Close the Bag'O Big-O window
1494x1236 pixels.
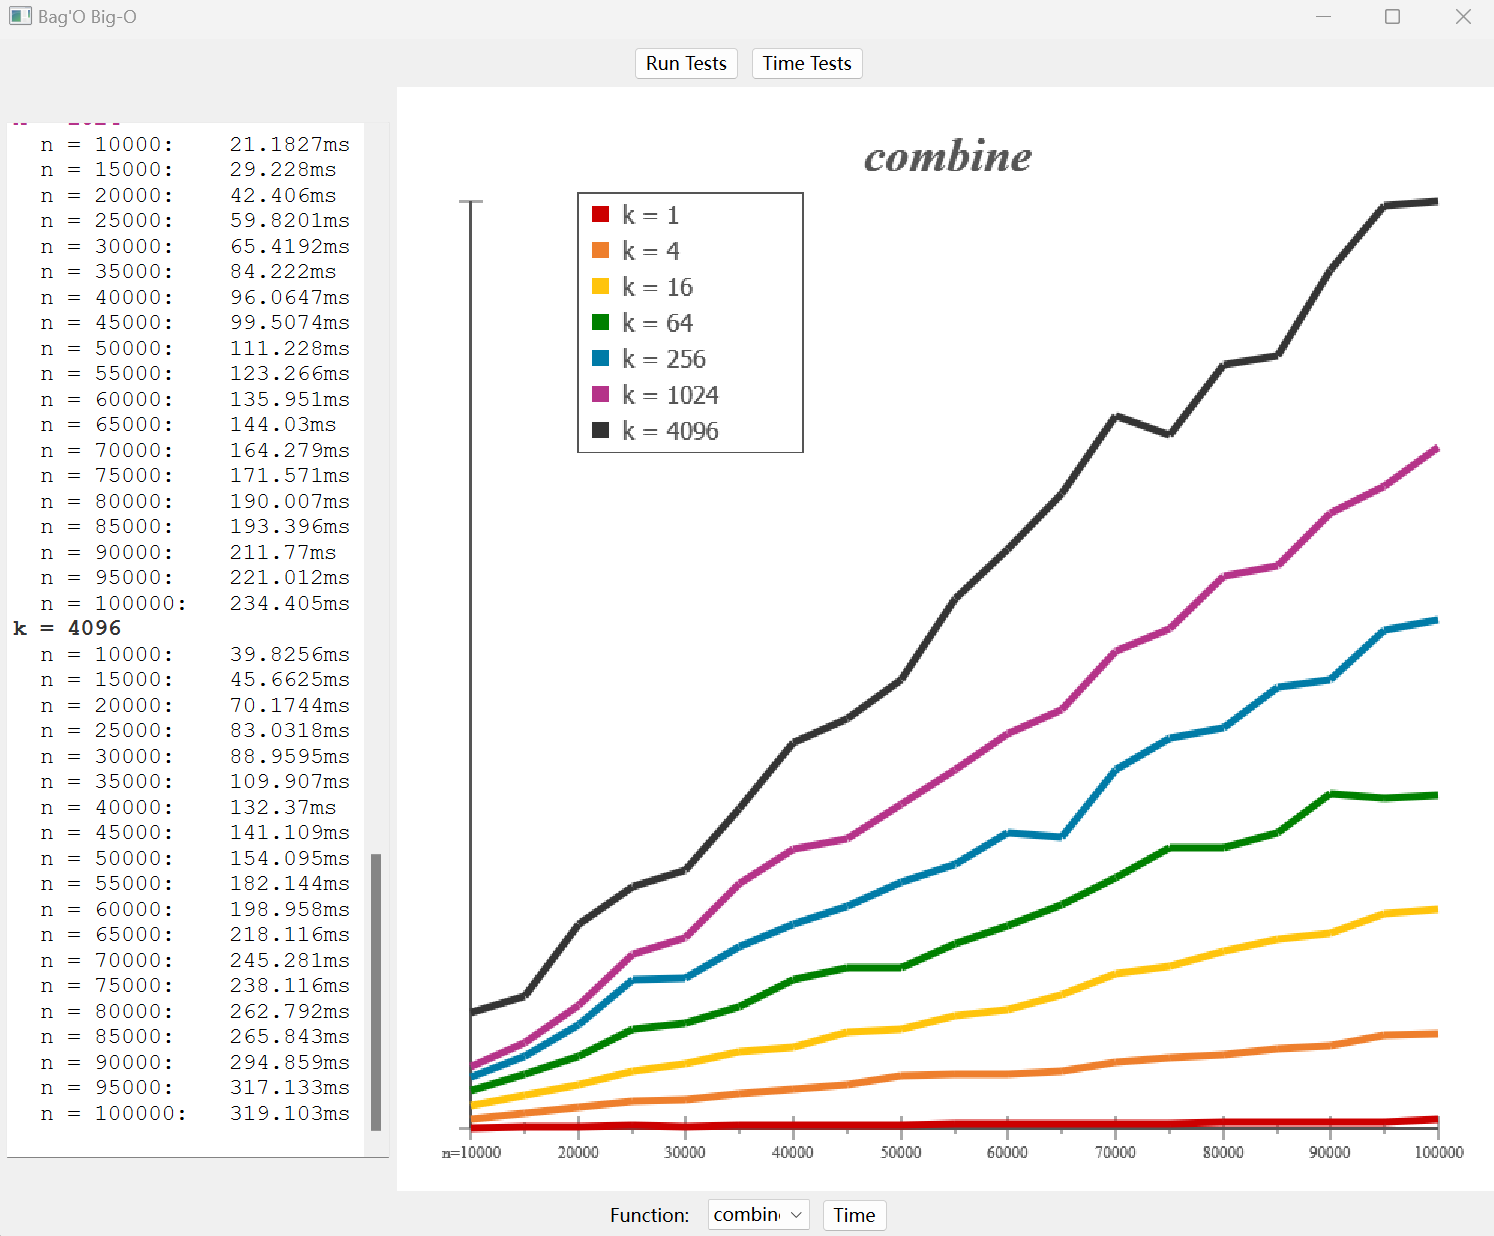coord(1463,17)
